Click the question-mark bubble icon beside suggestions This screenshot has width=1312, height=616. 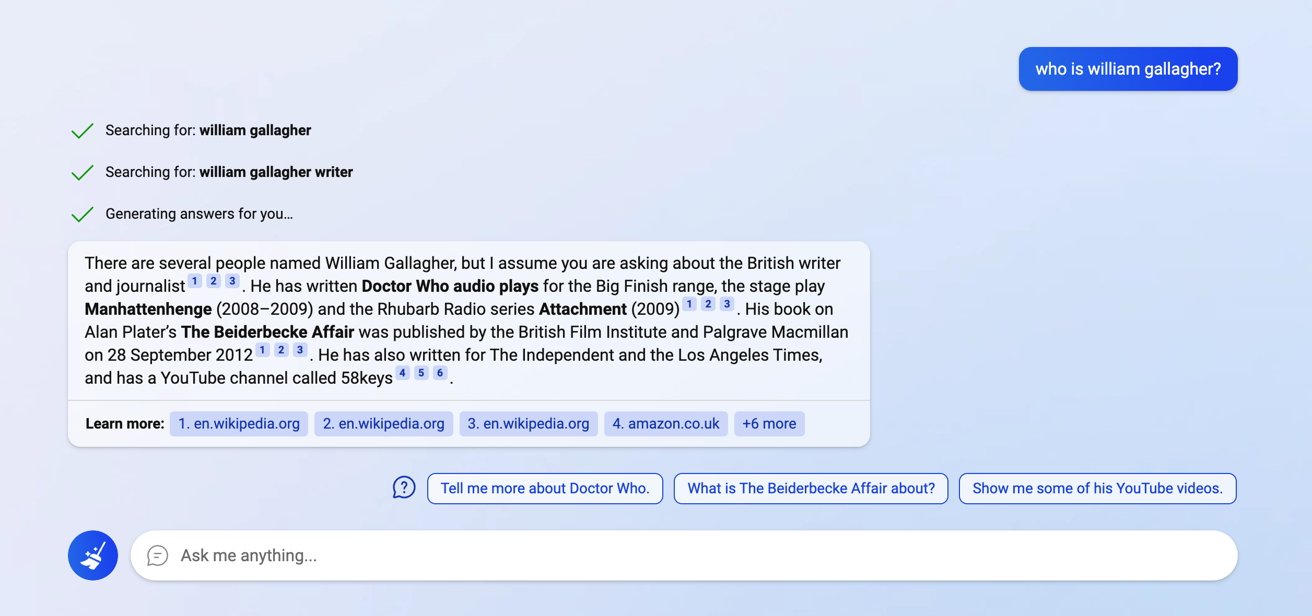point(404,488)
